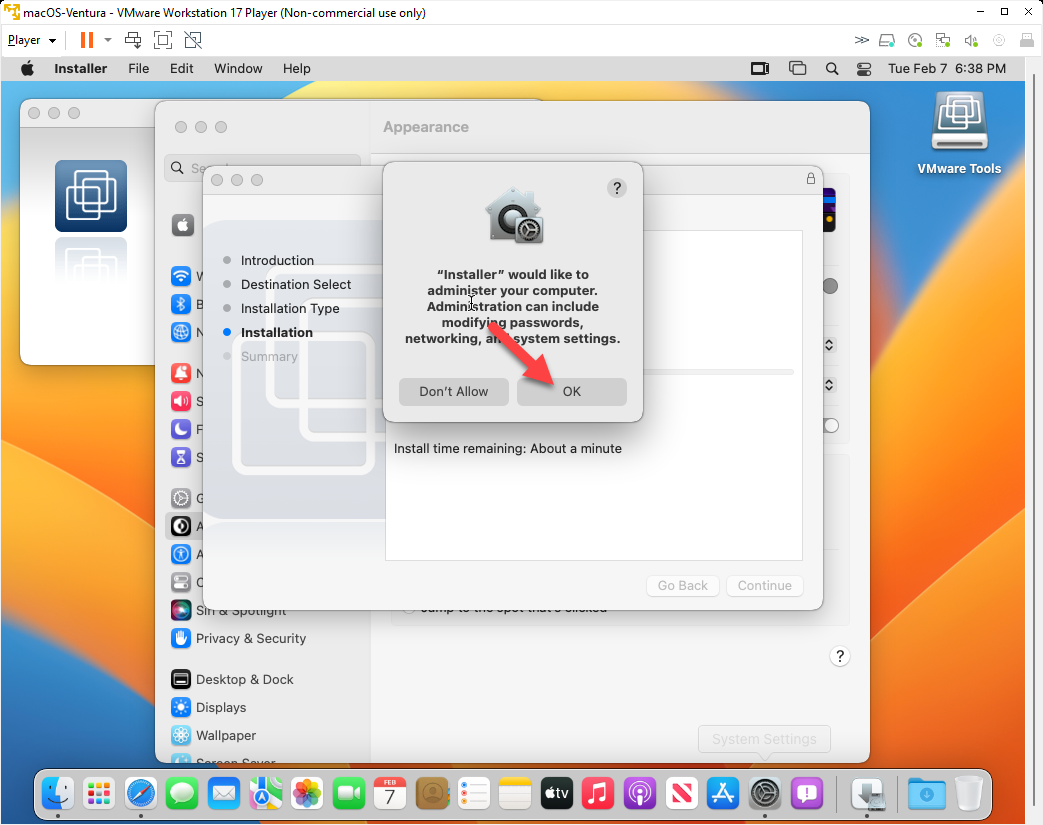Click OK to allow Installer
Image resolution: width=1043 pixels, height=825 pixels.
pyautogui.click(x=571, y=392)
